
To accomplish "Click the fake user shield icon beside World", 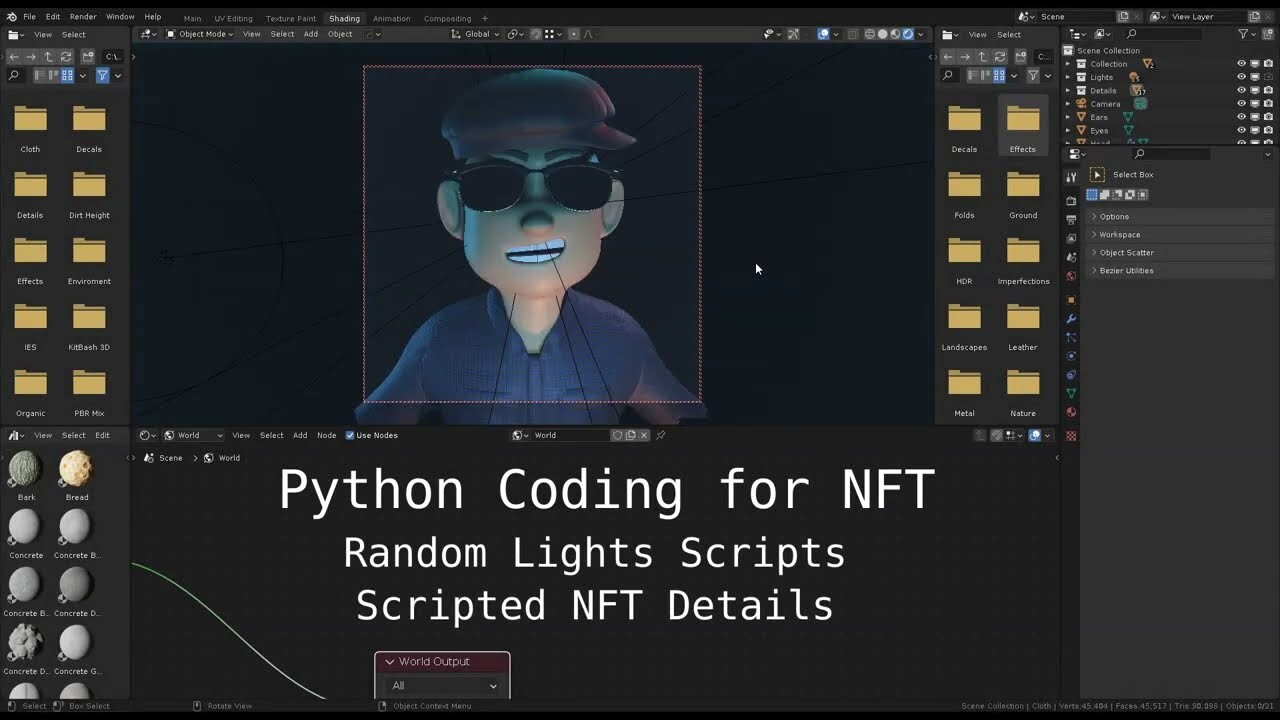I will click(618, 435).
